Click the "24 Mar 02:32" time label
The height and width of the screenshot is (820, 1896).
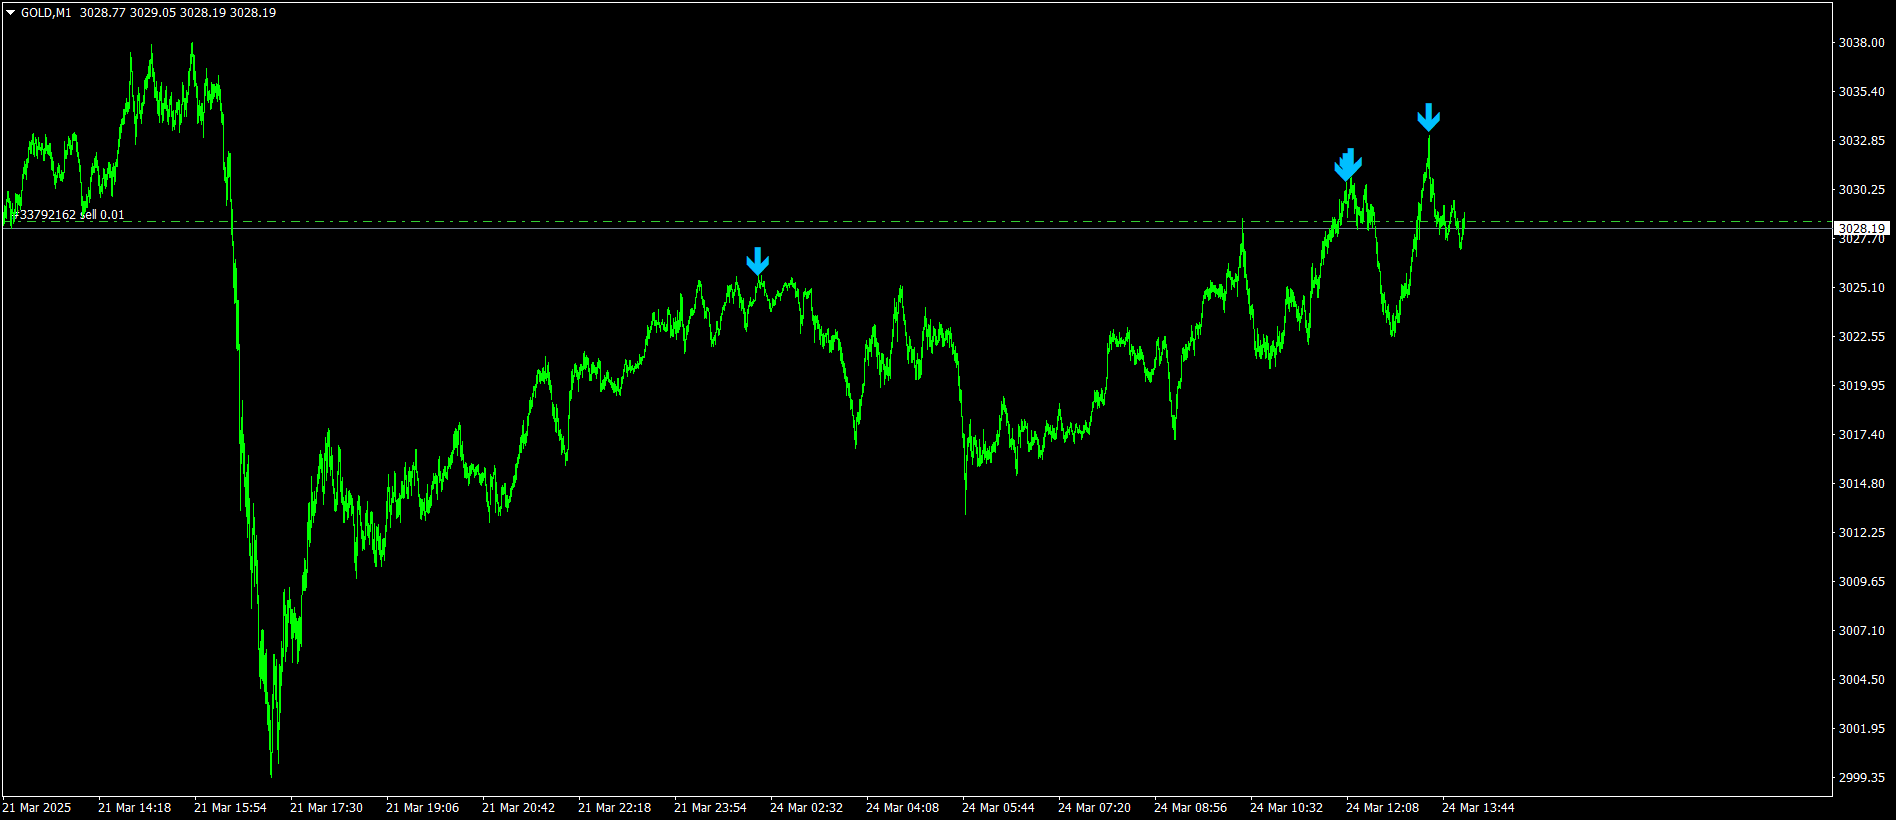coord(806,808)
